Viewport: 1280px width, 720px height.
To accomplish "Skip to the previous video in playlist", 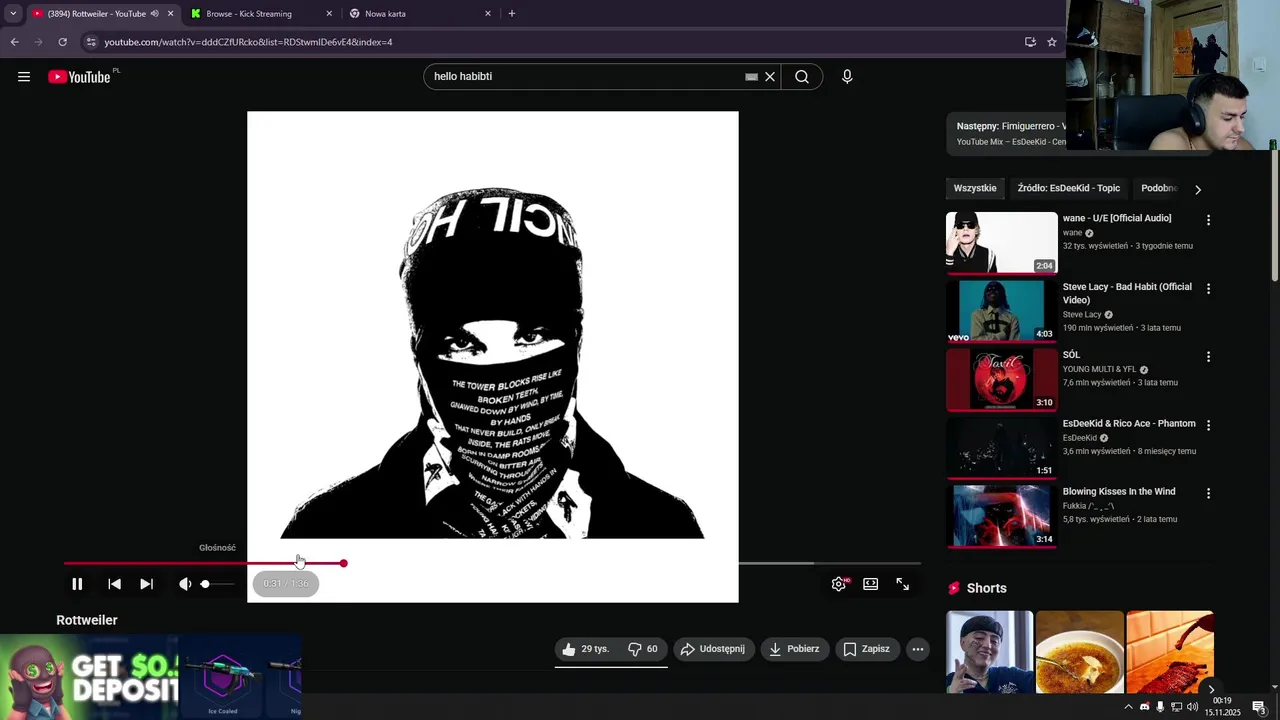I will pos(114,584).
